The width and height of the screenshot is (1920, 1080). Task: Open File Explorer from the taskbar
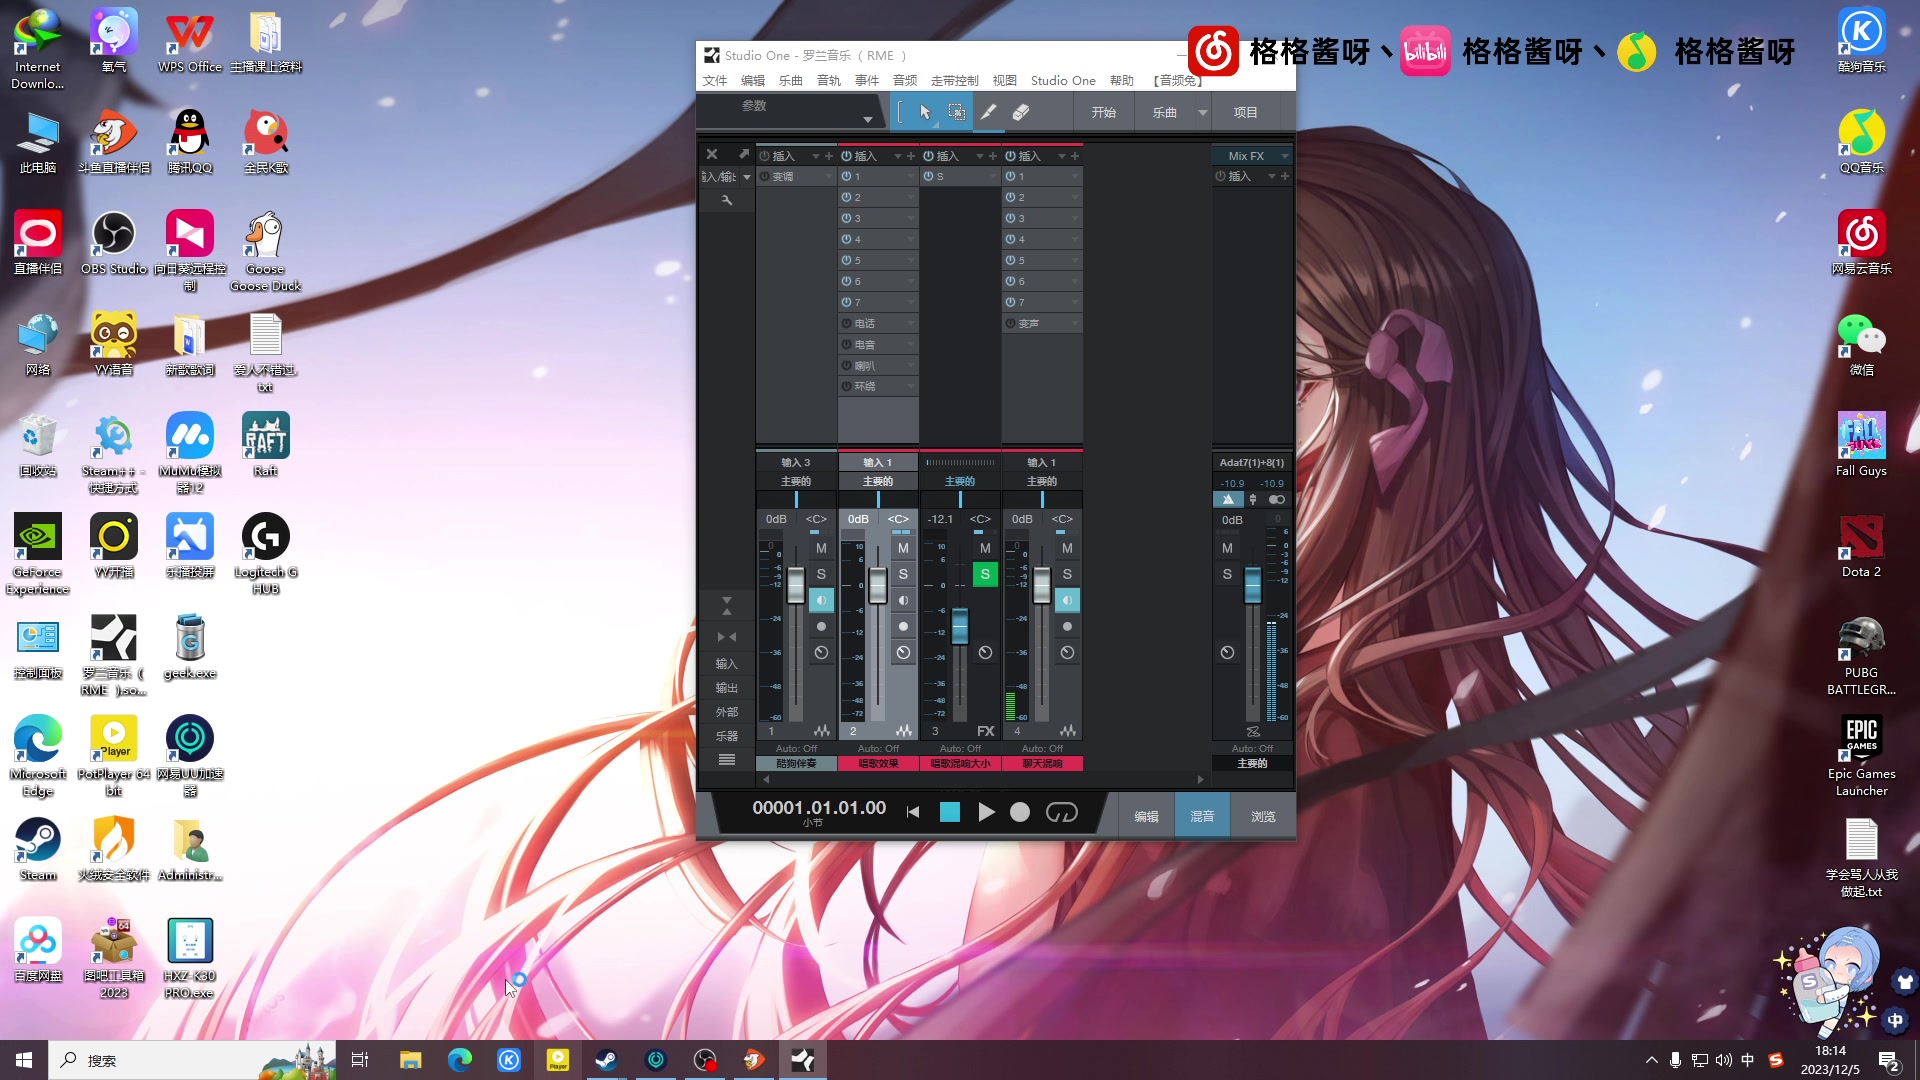click(x=411, y=1060)
